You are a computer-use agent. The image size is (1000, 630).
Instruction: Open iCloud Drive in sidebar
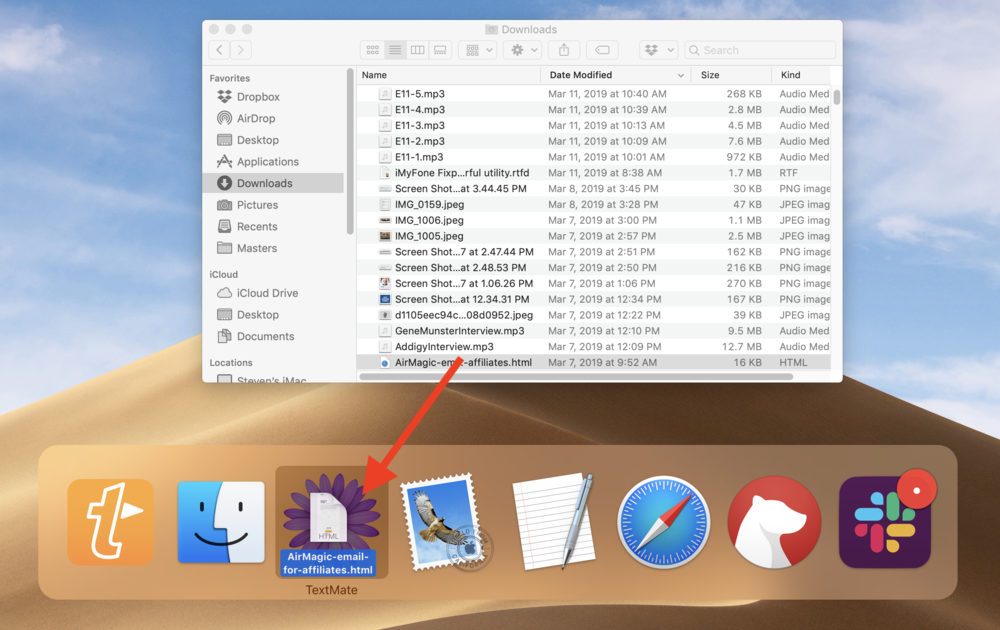coord(273,293)
